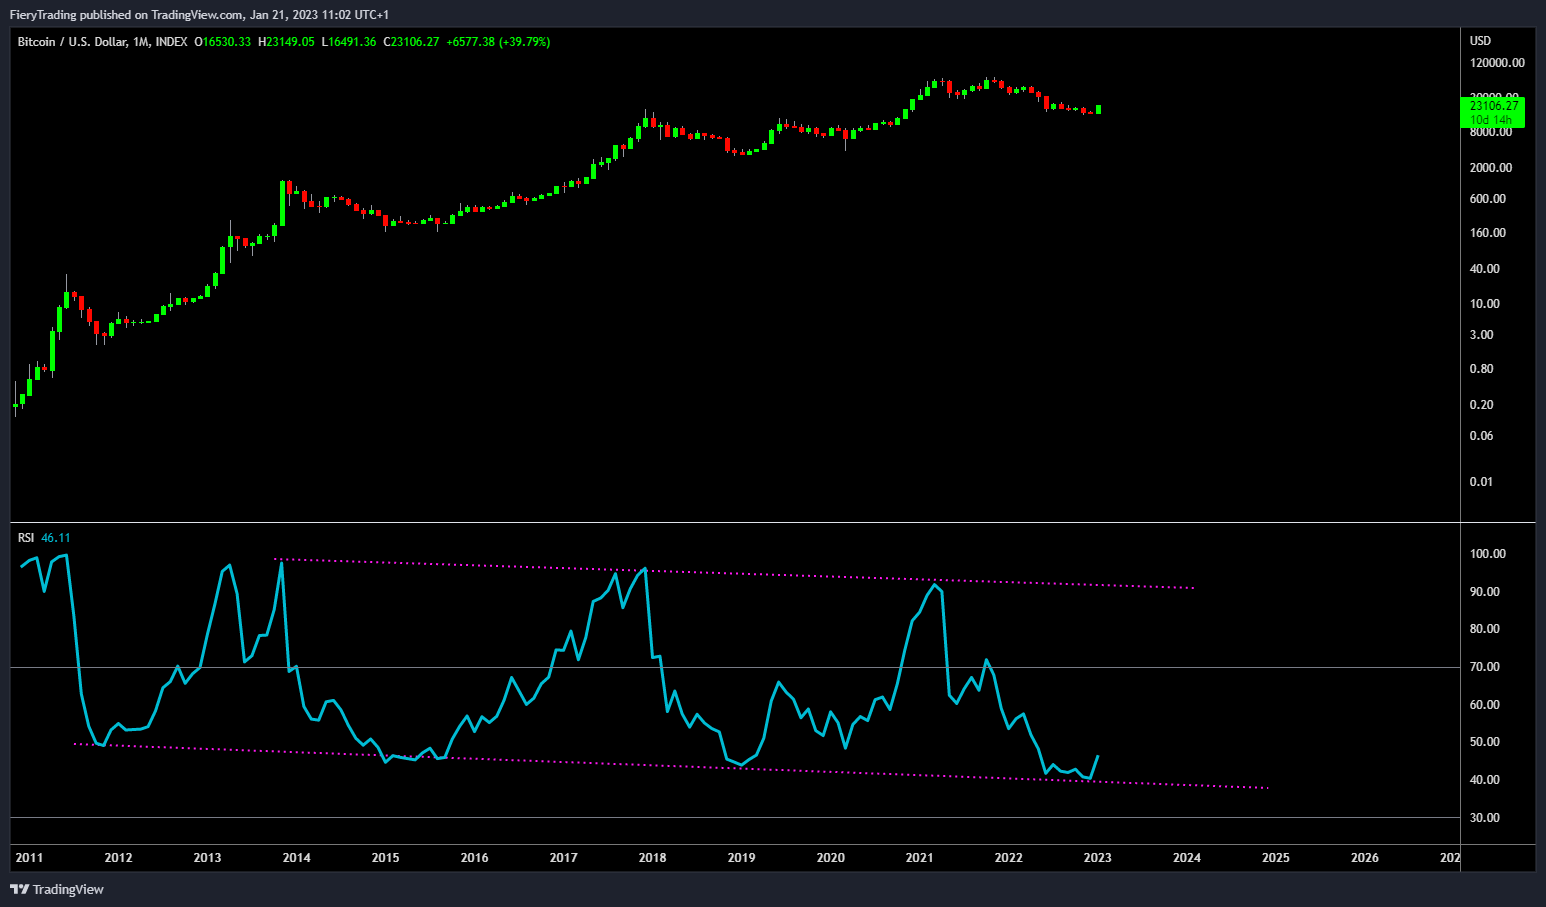Click the 0.80 price axis label

tap(1482, 369)
